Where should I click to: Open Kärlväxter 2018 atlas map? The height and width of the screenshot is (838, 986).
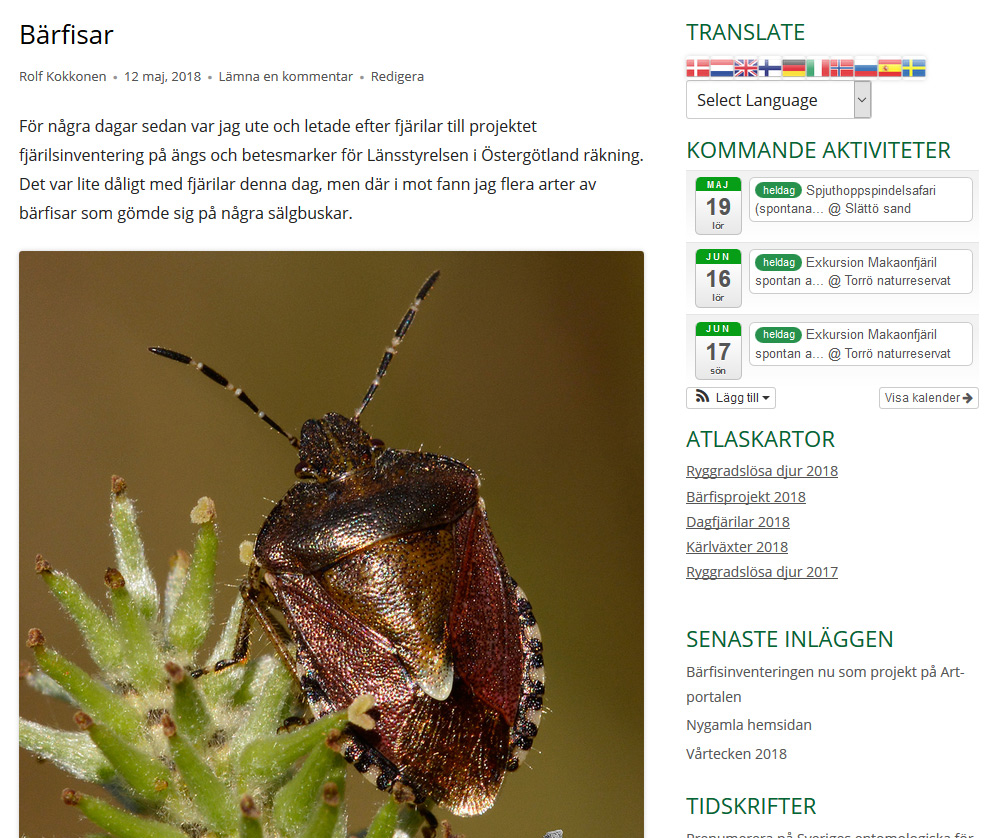pyautogui.click(x=737, y=547)
